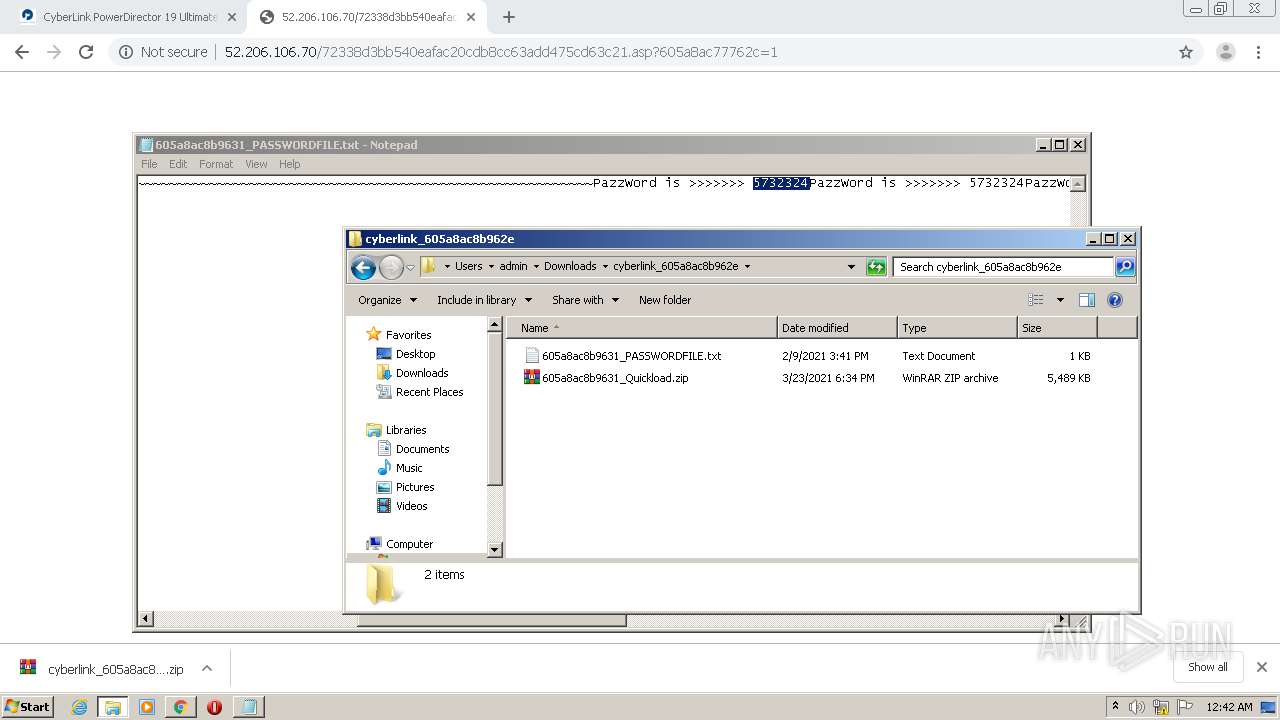Viewport: 1280px width, 720px height.
Task: Go back to previous page in Chrome
Action: click(22, 52)
